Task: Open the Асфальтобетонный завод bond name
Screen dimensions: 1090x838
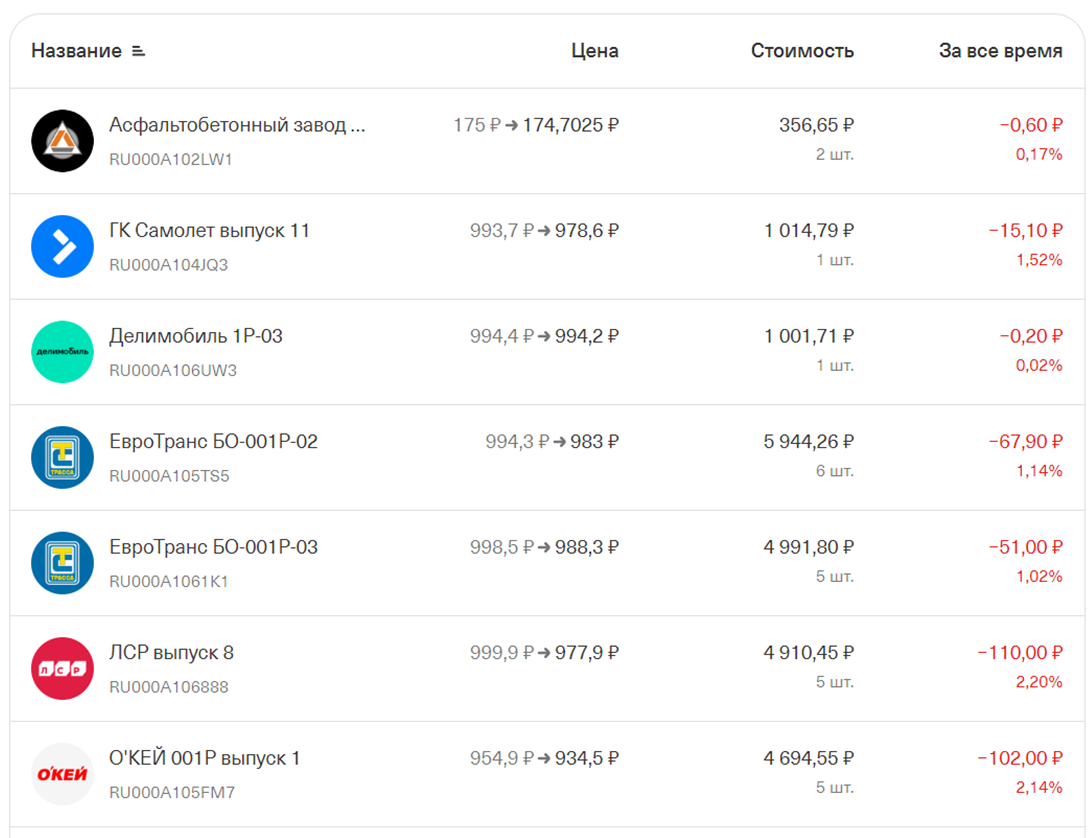Action: point(237,125)
